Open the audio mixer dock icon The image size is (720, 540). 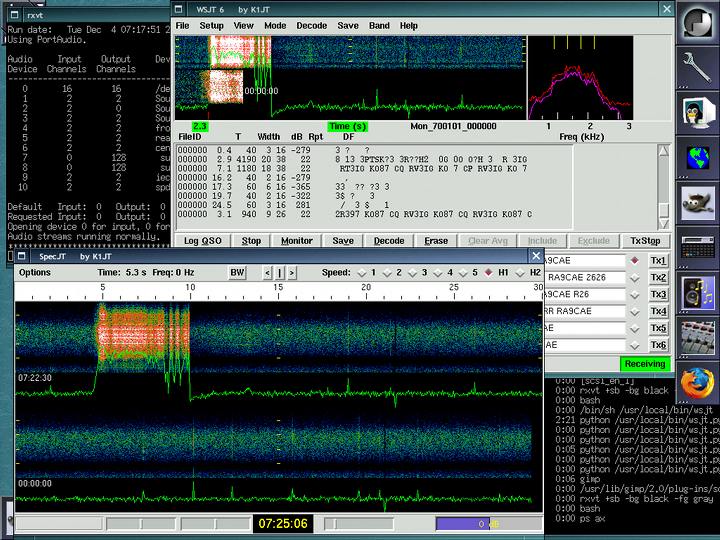[x=698, y=338]
